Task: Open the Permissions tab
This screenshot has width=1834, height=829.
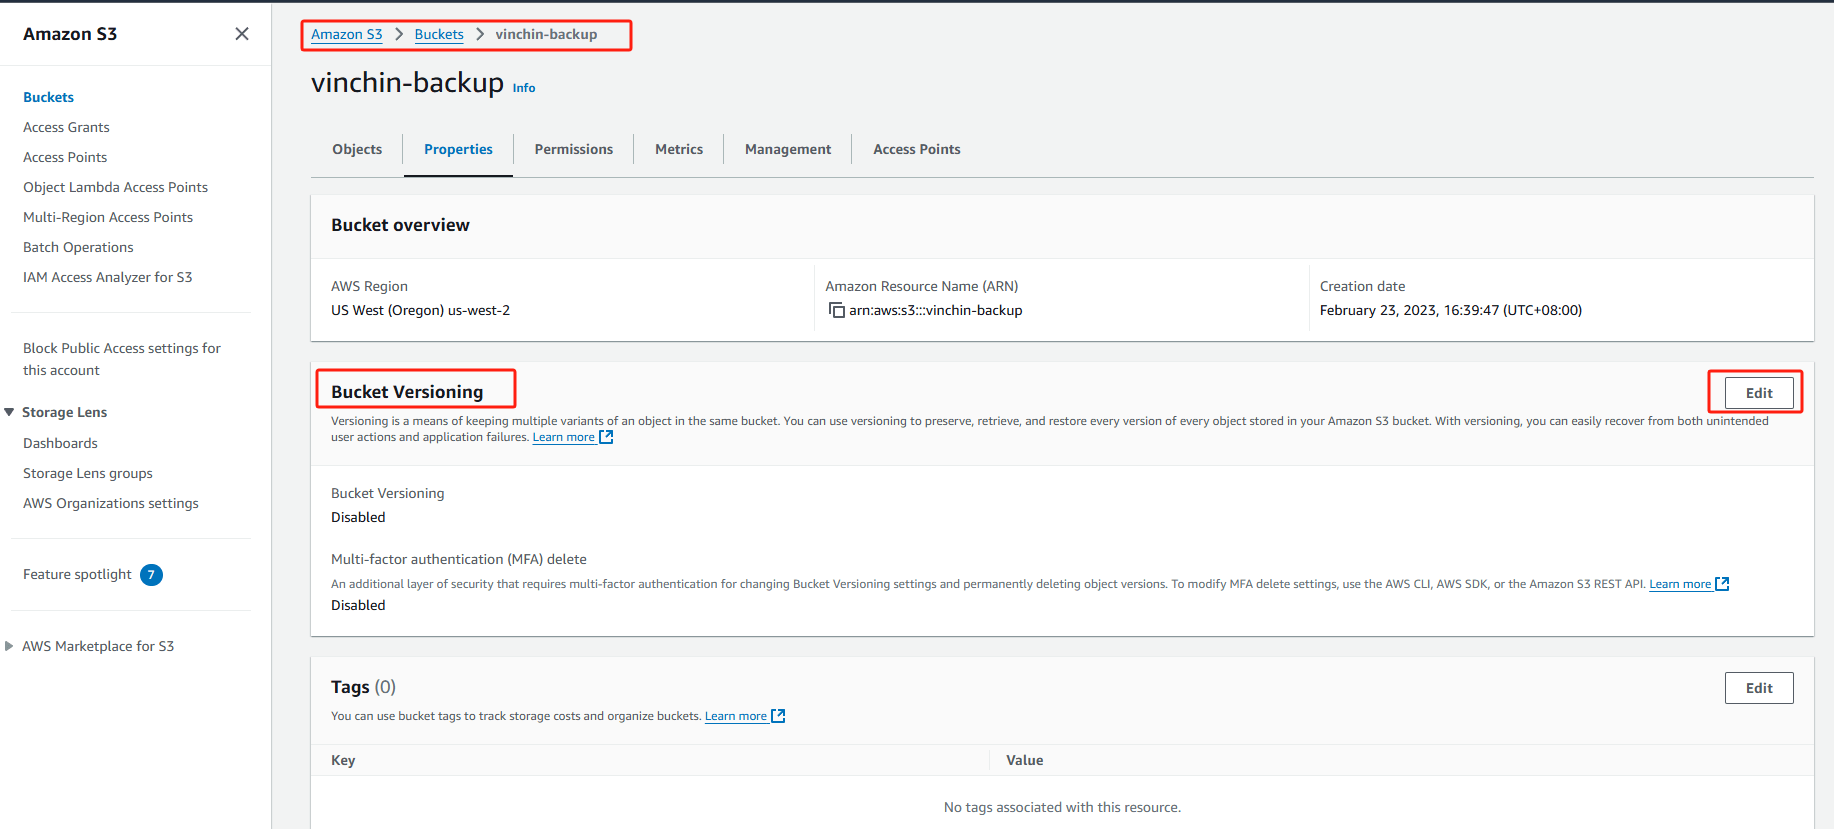Action: tap(574, 149)
